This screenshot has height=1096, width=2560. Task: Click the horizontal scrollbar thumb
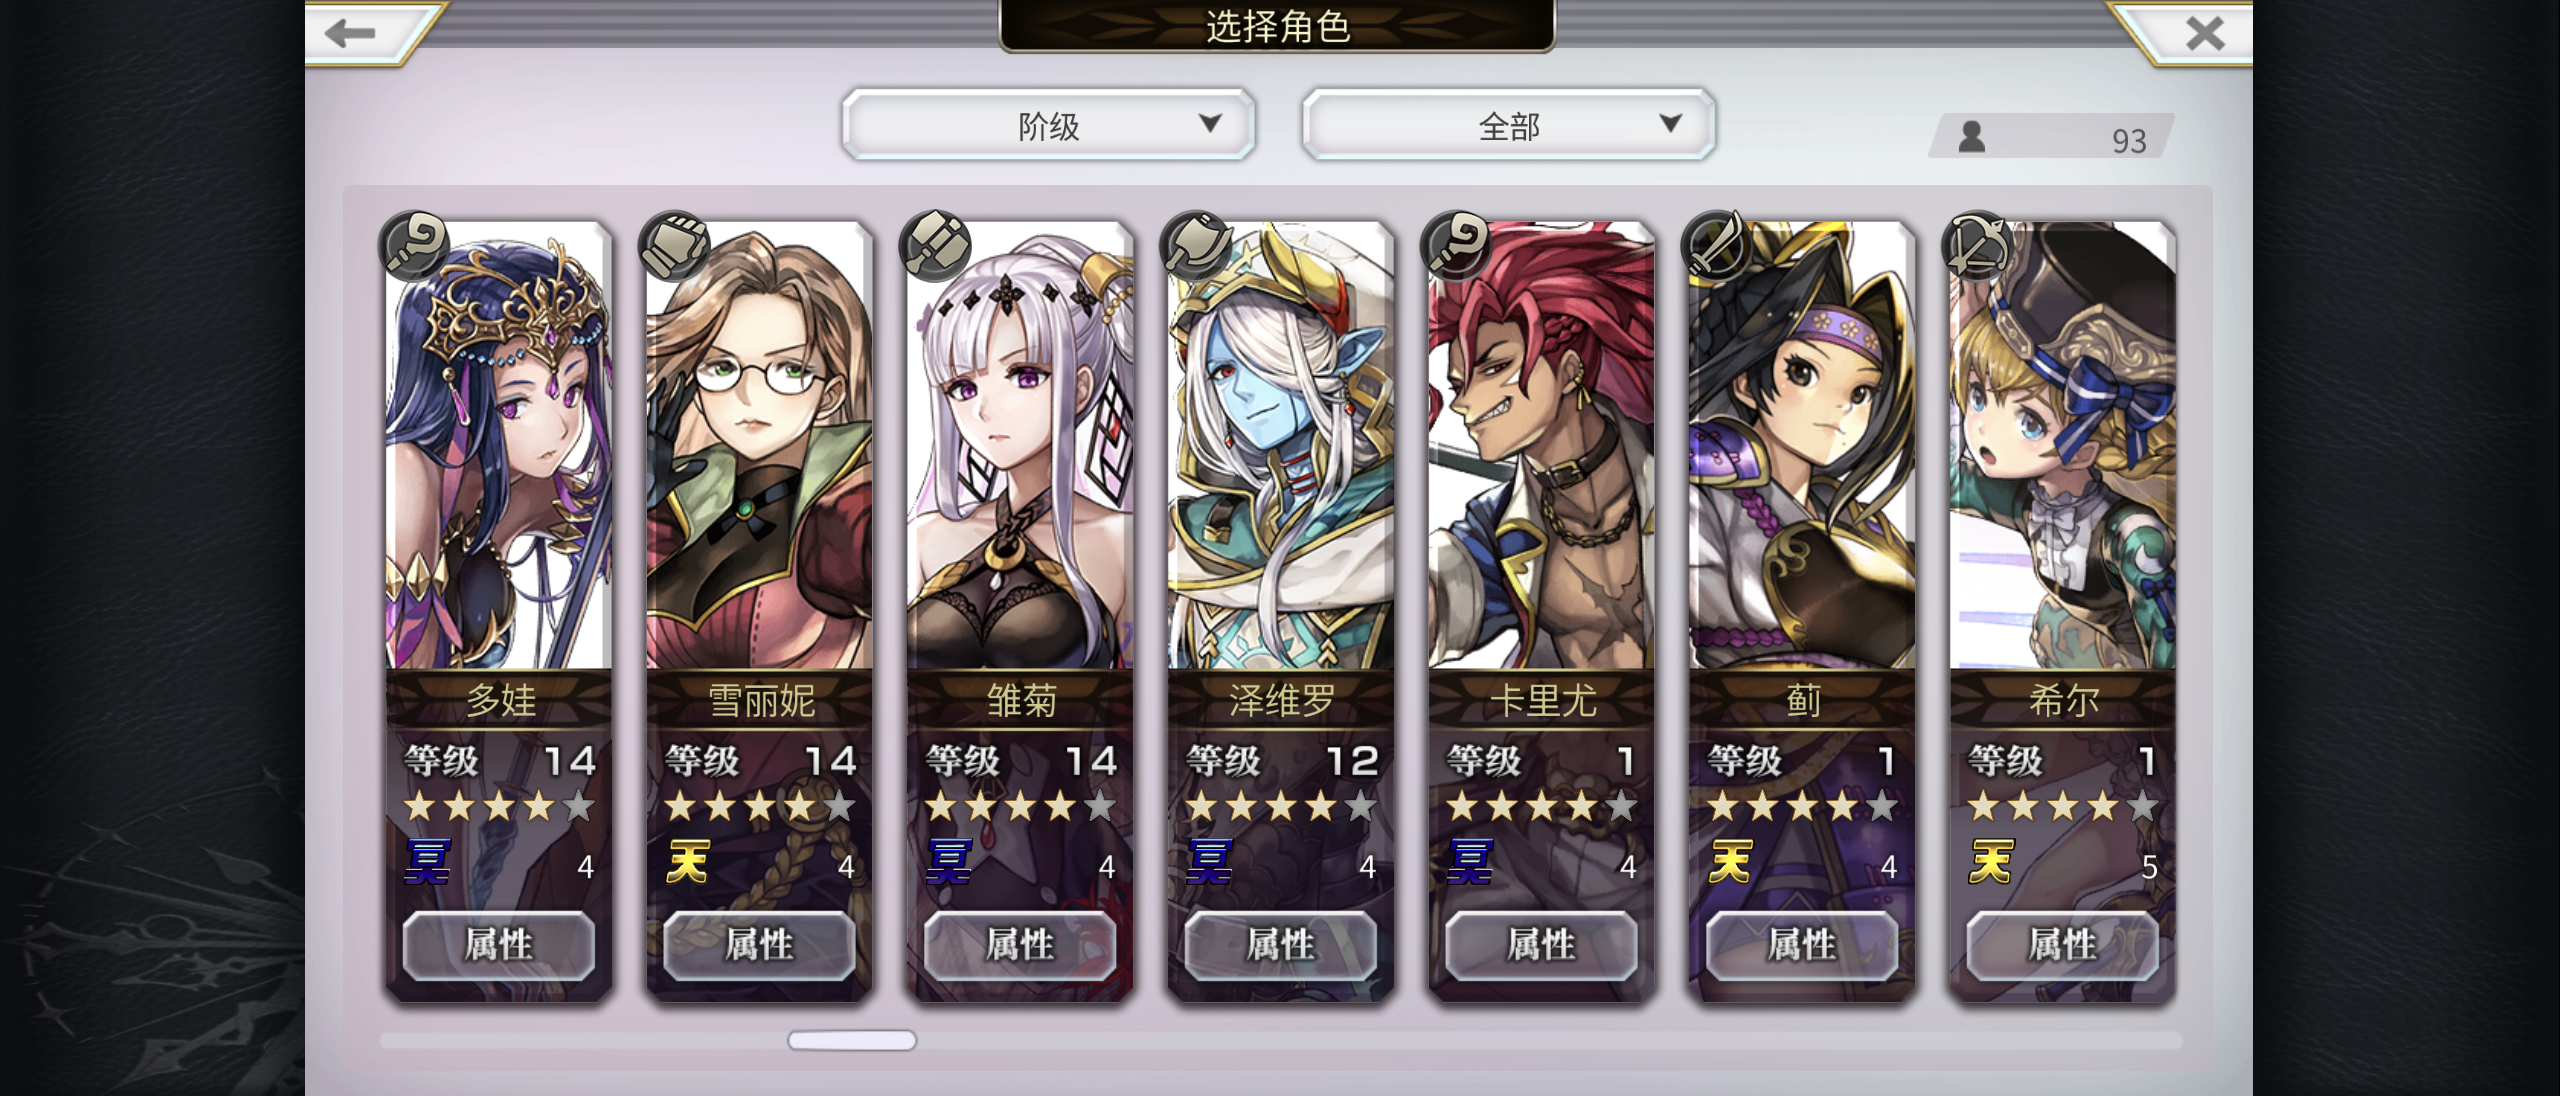coord(852,1040)
